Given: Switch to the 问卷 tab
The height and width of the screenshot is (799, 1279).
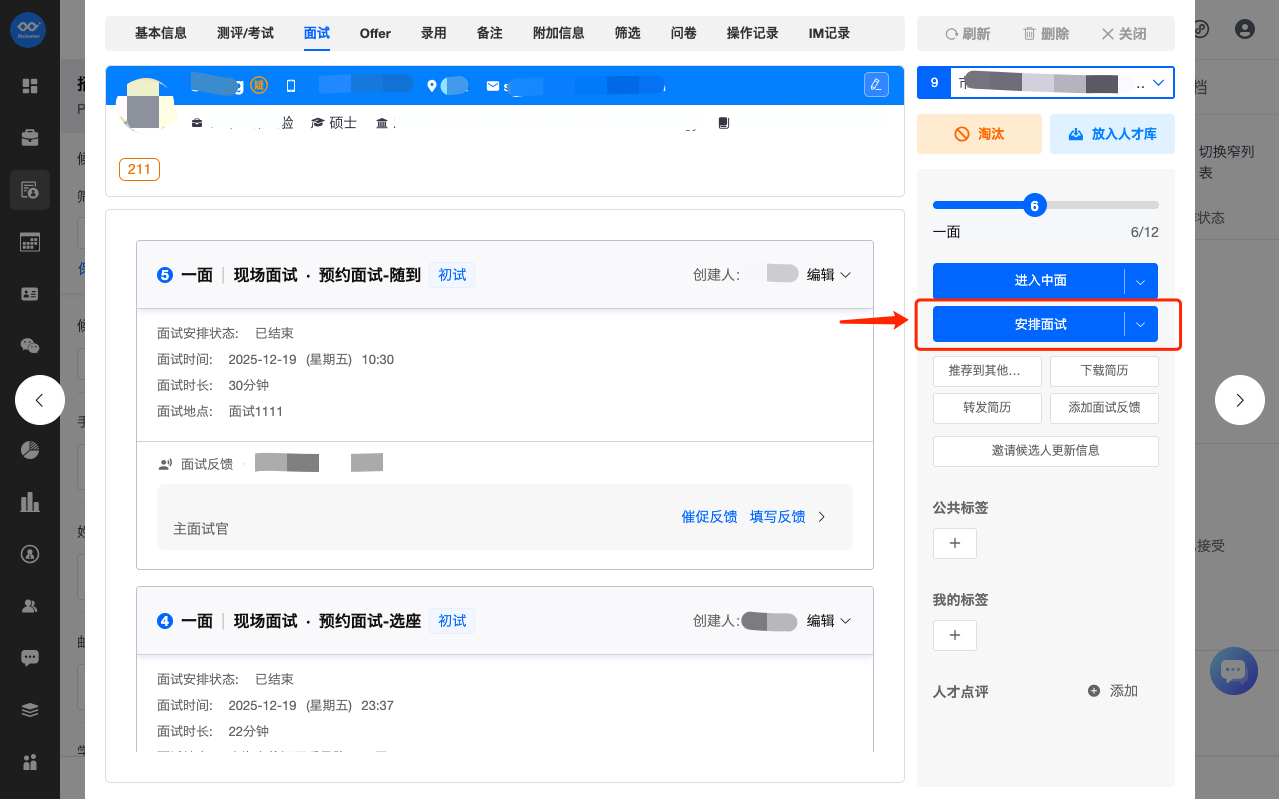Looking at the screenshot, I should [x=684, y=33].
